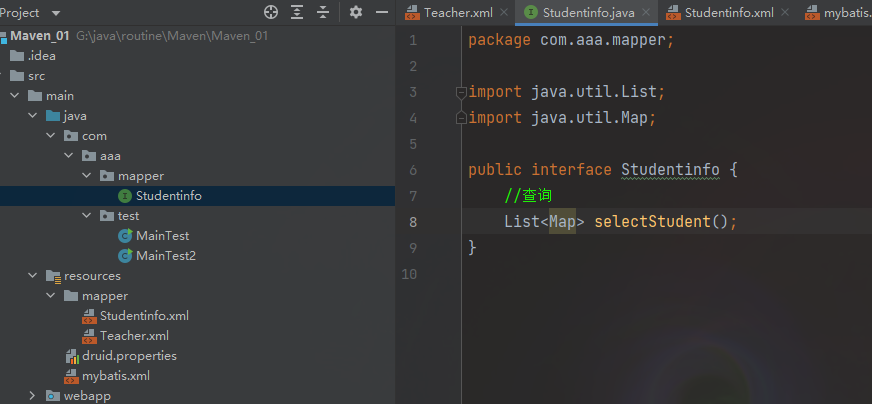
Task: Click the package com.aaa.mapper line
Action: click(571, 40)
